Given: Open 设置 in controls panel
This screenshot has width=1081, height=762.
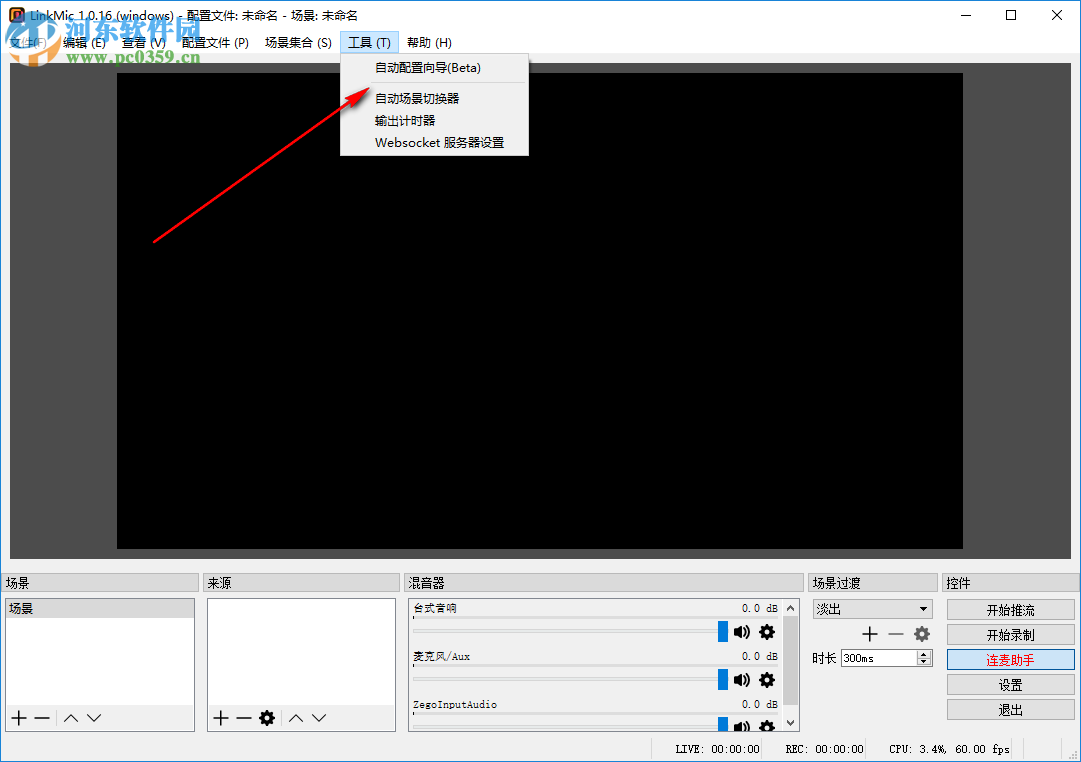Looking at the screenshot, I should [1011, 685].
